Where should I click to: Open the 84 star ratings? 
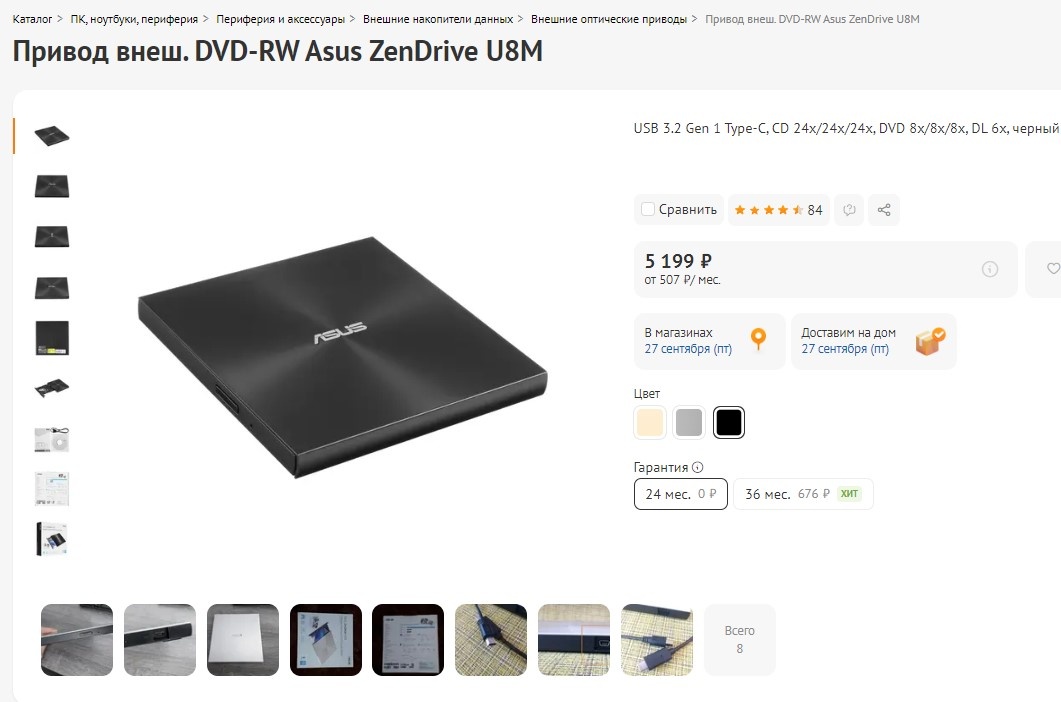pyautogui.click(x=778, y=210)
